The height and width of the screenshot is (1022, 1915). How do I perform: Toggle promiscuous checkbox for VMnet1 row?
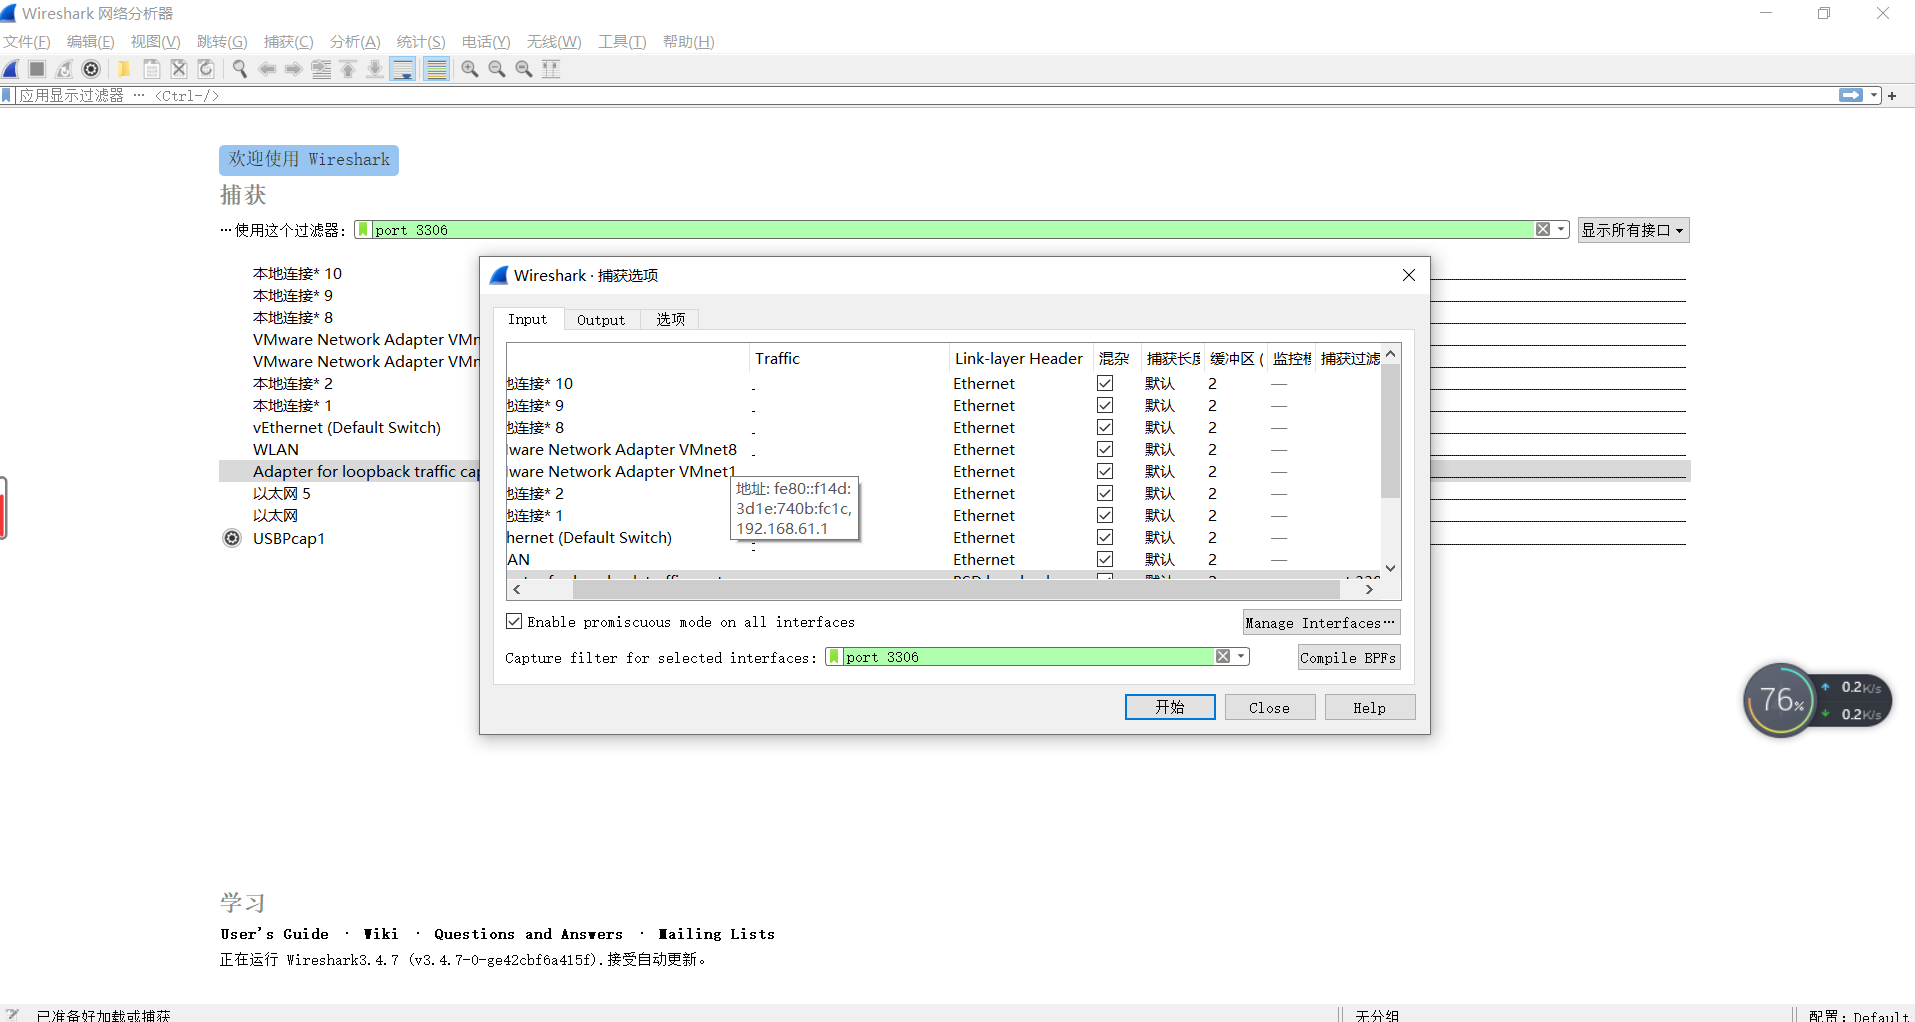pos(1105,471)
